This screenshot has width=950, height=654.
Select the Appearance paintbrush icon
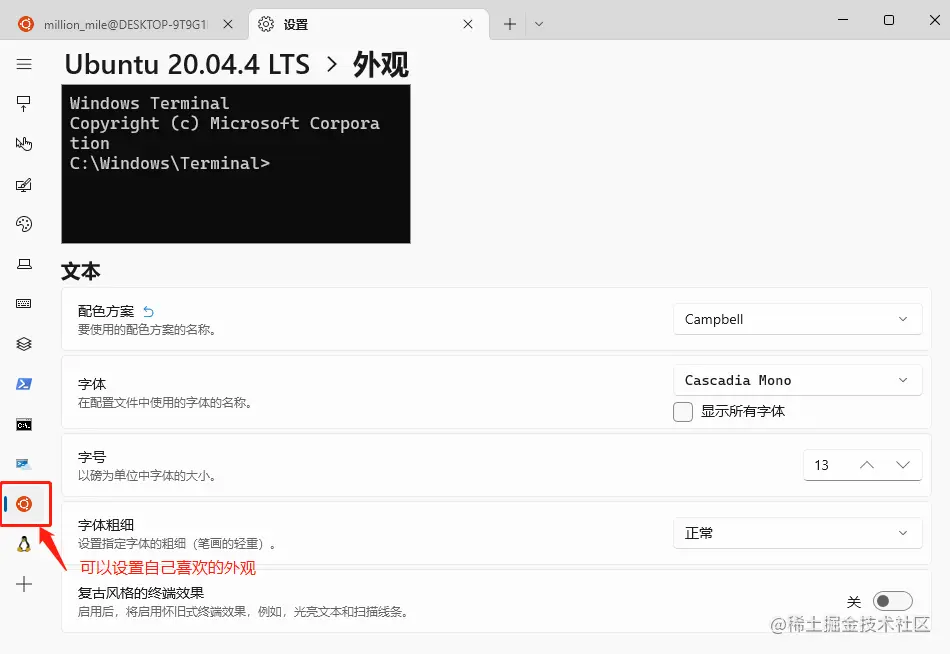tap(24, 184)
